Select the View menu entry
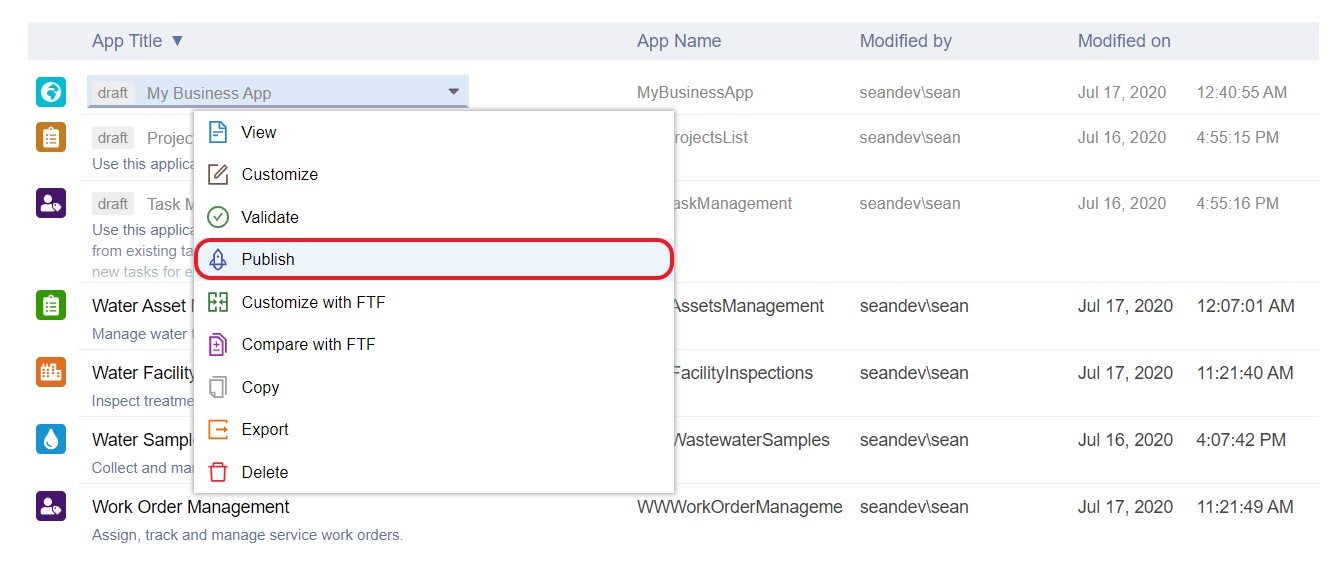This screenshot has height=574, width=1332. (259, 132)
